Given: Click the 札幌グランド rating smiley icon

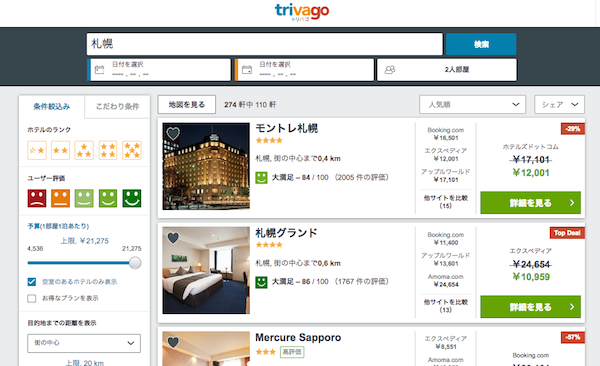Looking at the screenshot, I should 261,282.
